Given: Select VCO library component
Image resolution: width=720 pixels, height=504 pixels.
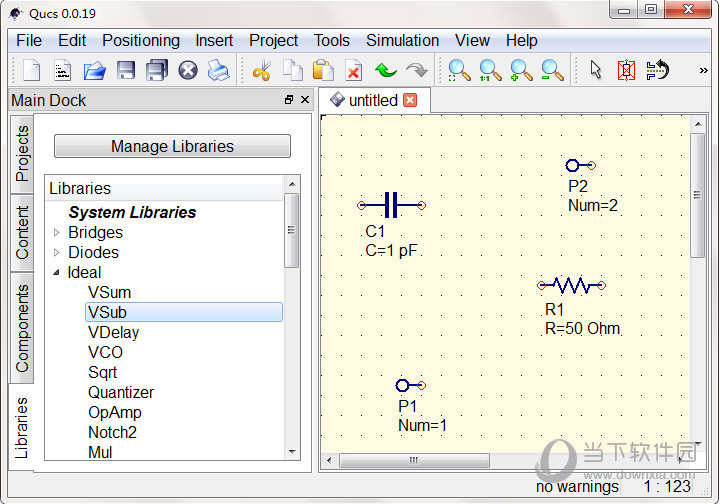Looking at the screenshot, I should (105, 353).
